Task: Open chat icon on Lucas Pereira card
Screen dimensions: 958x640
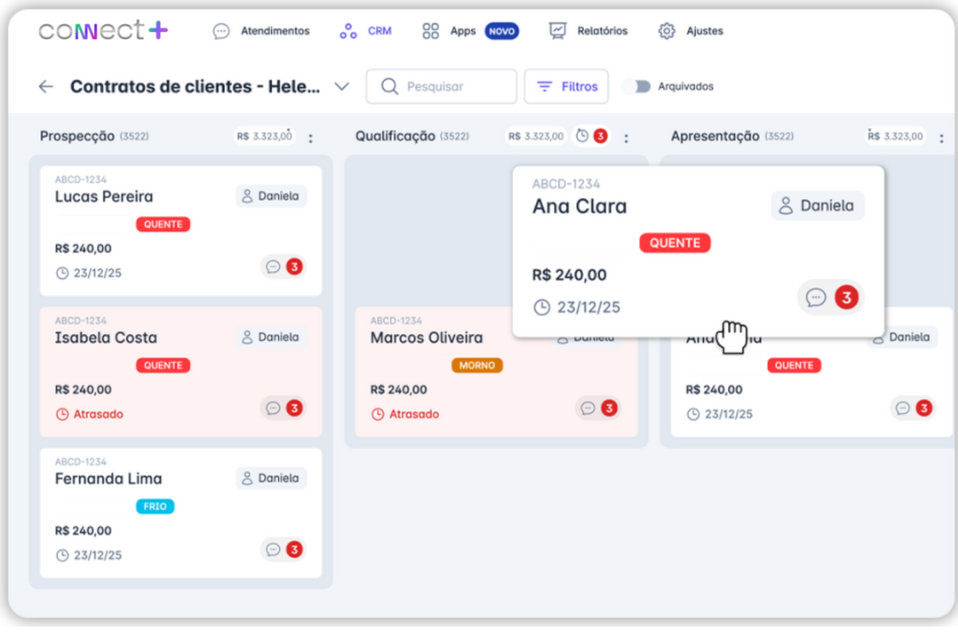Action: [273, 267]
